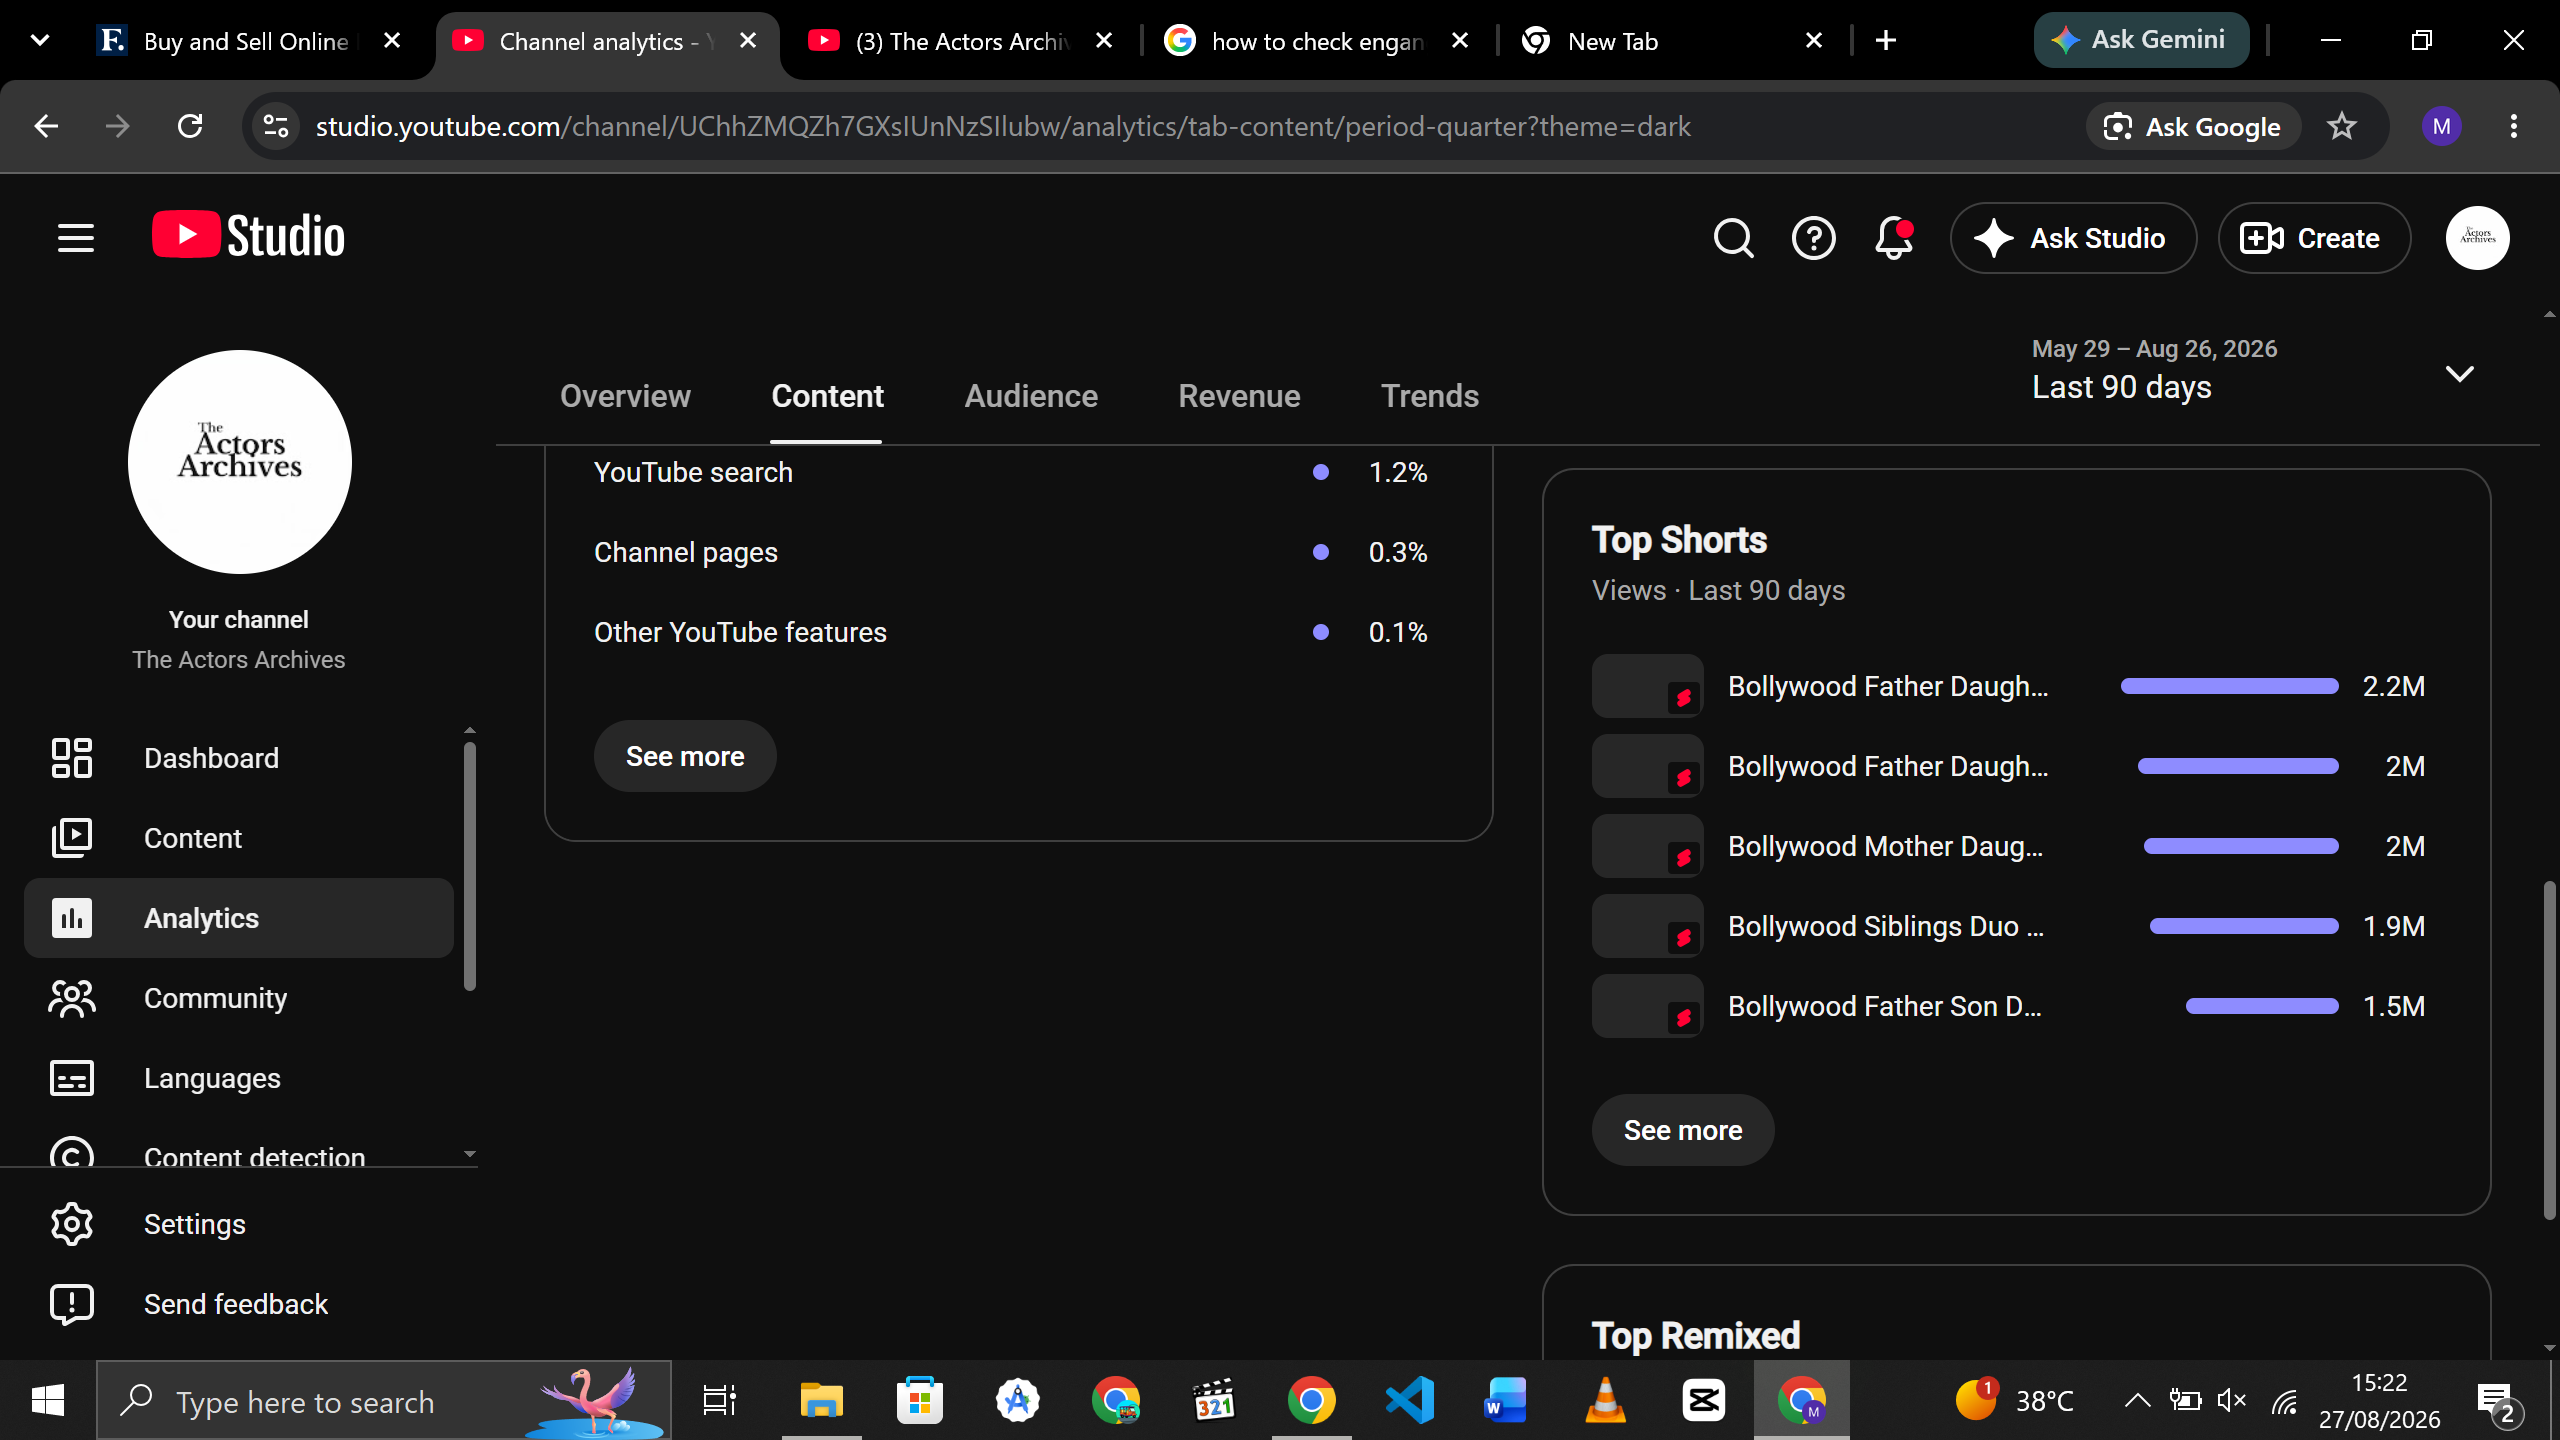Click See more under traffic sources

[x=685, y=756]
